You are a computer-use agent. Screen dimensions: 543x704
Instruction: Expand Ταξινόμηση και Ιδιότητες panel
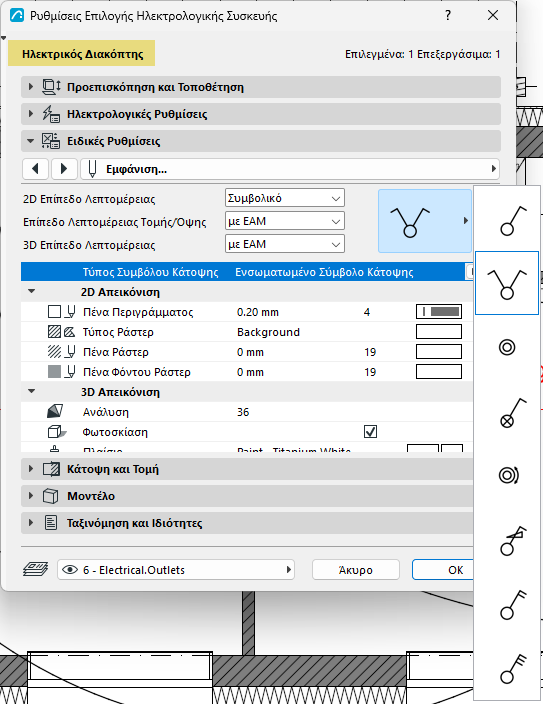tap(247, 523)
